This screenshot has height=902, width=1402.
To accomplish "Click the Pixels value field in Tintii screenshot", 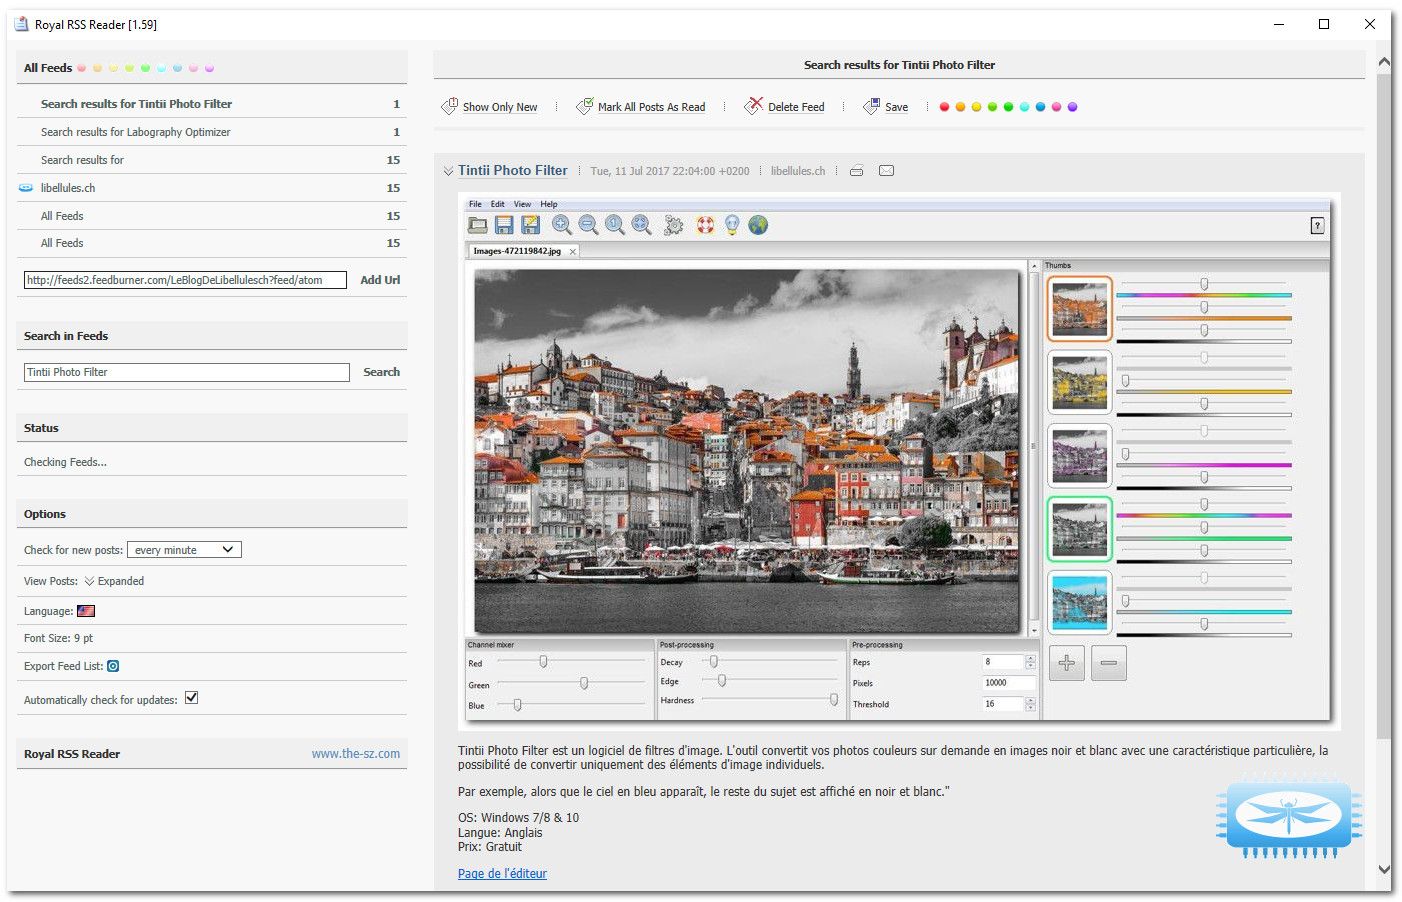I will 1010,683.
